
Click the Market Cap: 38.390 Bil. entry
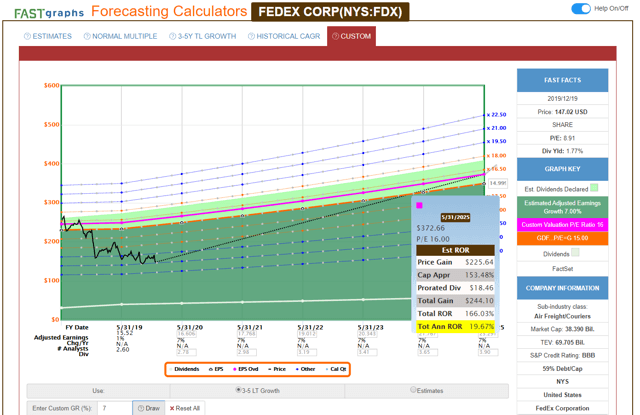click(x=562, y=329)
